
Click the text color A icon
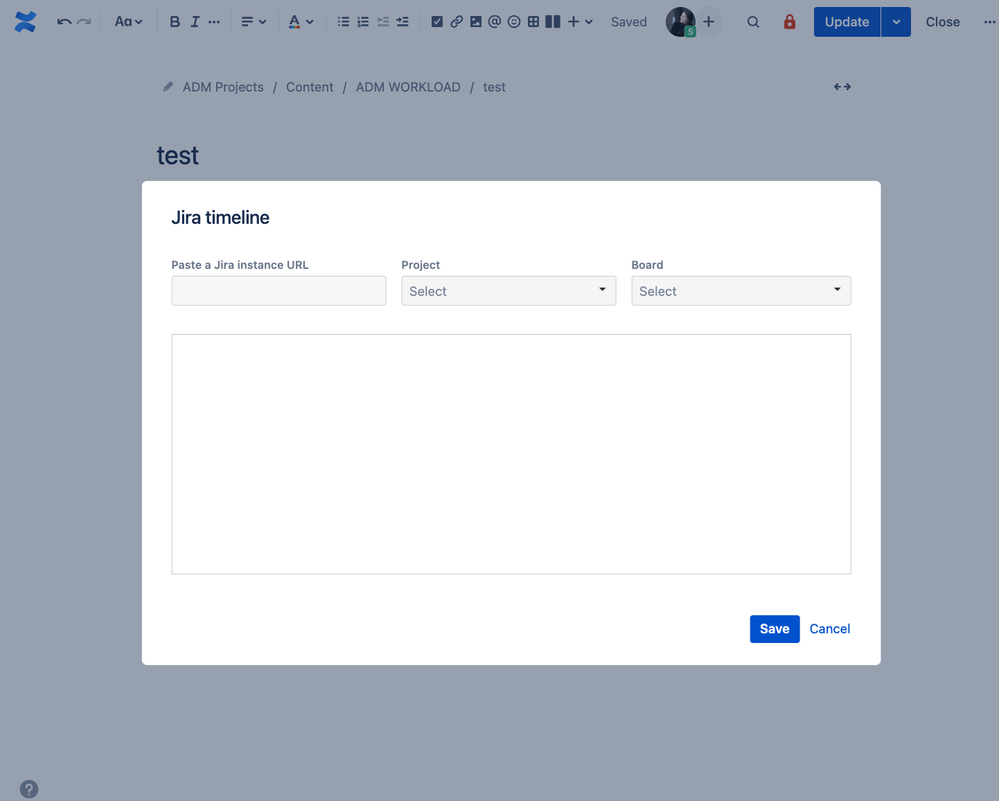point(294,22)
